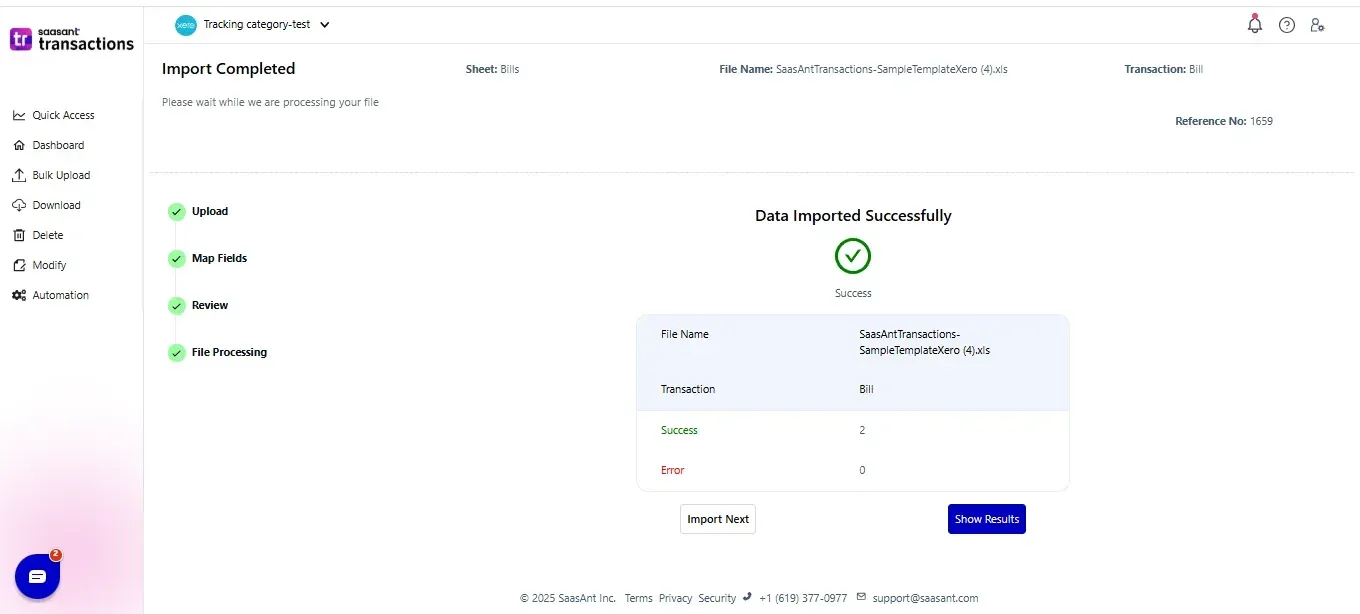Click the Download cloud icon
The image size is (1360, 614).
click(19, 205)
